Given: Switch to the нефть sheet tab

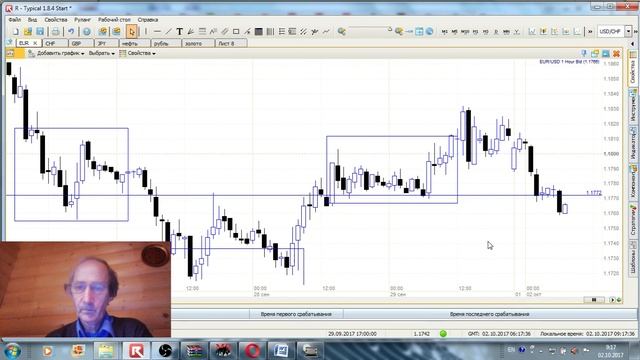Looking at the screenshot, I should 134,43.
